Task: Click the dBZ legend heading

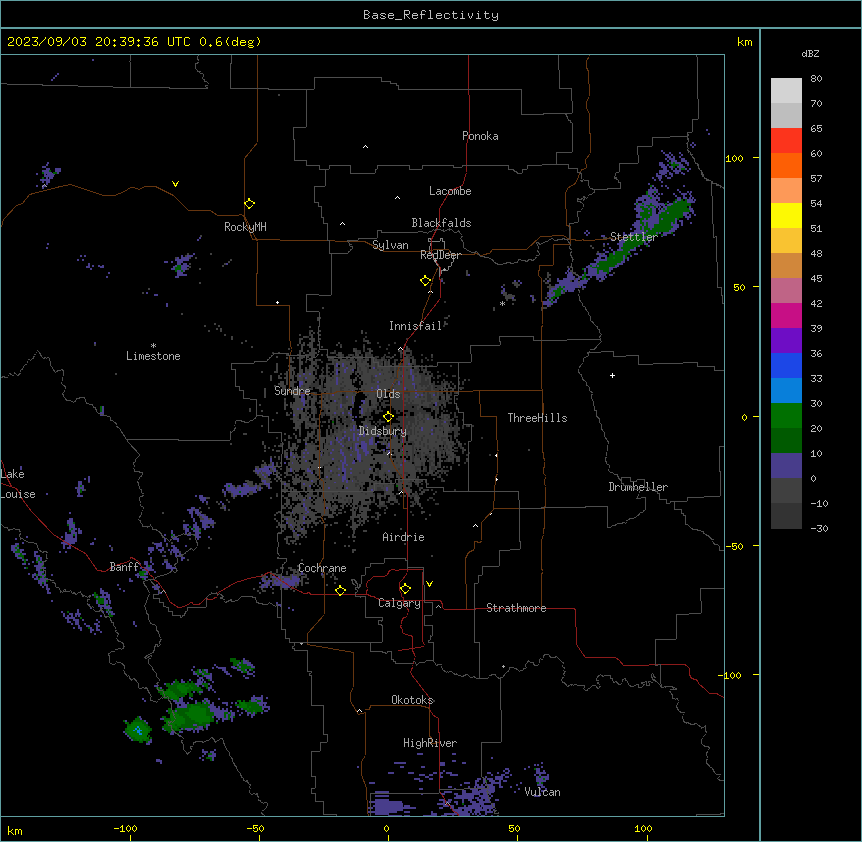Action: (x=810, y=54)
